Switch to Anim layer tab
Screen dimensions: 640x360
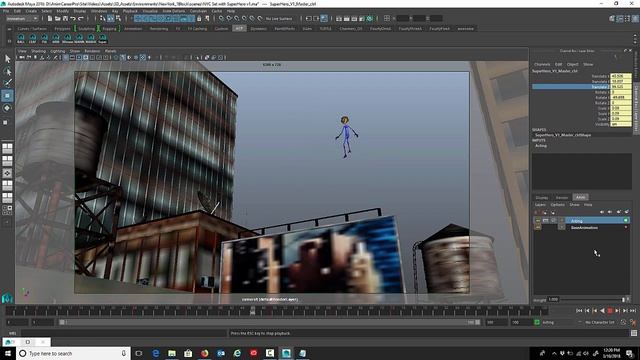(x=580, y=198)
